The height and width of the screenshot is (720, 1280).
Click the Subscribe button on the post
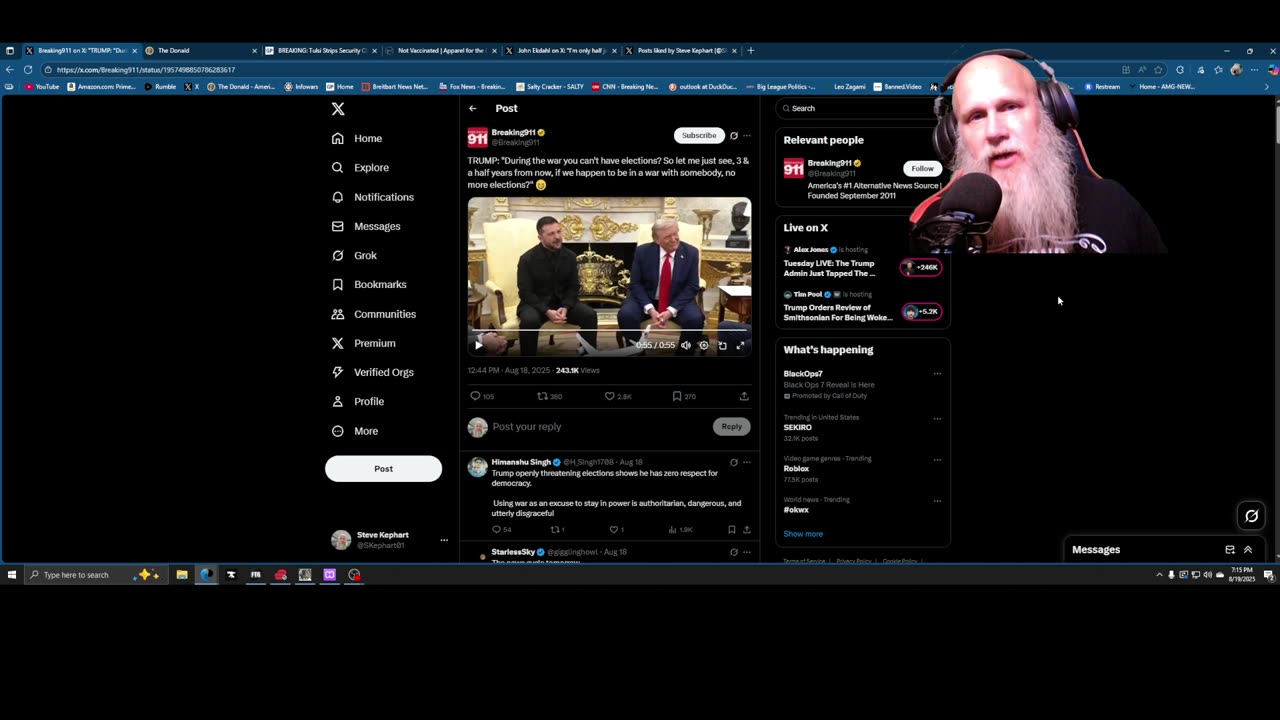click(699, 136)
